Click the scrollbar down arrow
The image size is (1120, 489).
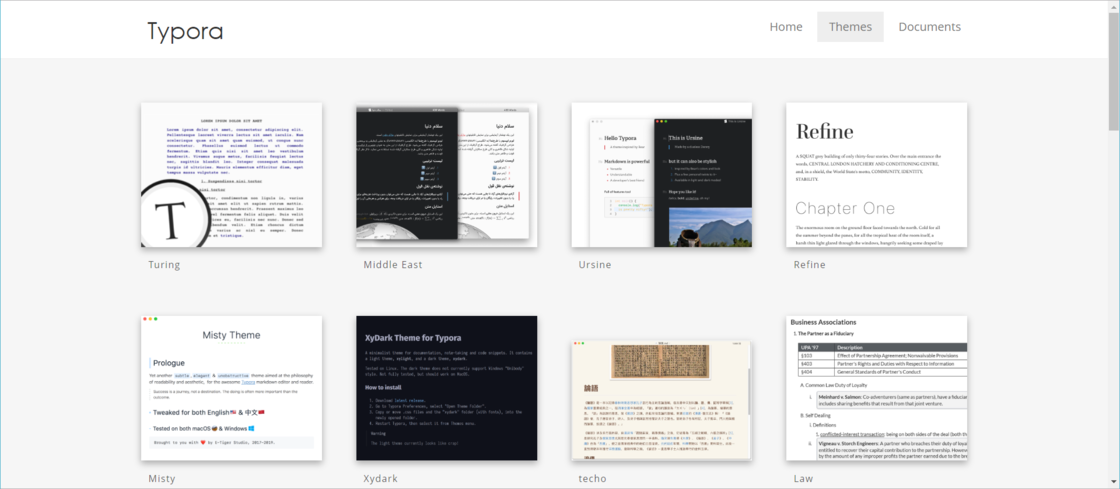[x=1113, y=482]
